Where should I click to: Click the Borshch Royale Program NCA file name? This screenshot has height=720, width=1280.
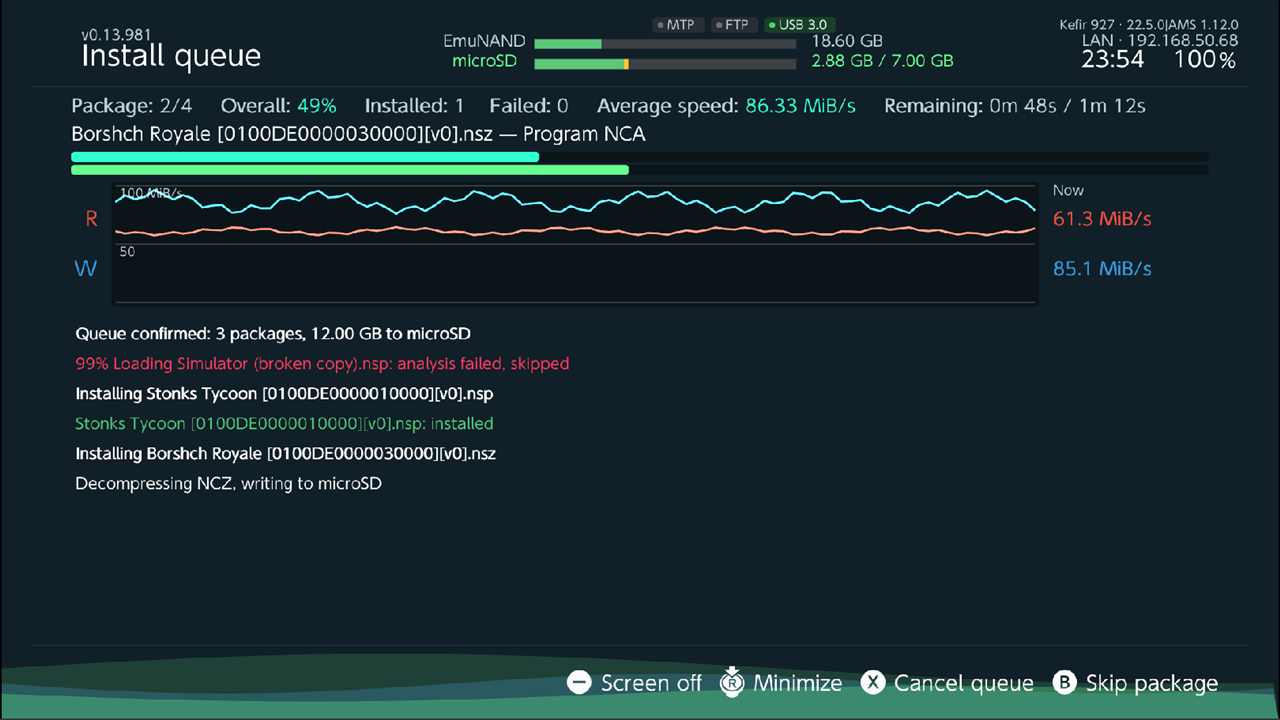point(359,134)
